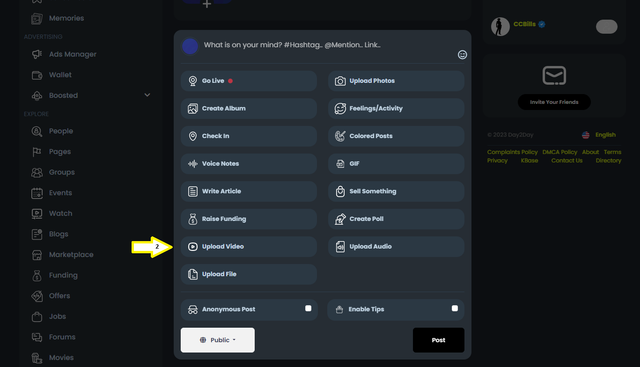Click the Movies film icon
Screen dimensions: 640x367
pos(37,358)
